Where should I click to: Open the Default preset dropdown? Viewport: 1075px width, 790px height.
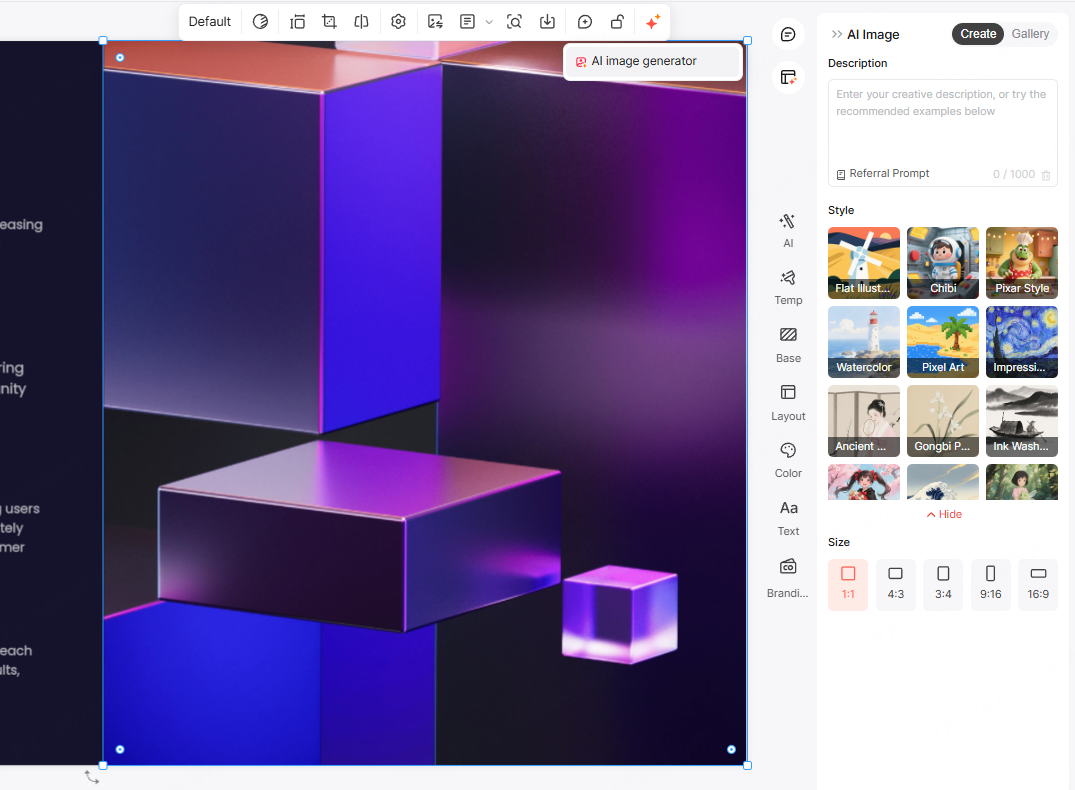(x=210, y=21)
